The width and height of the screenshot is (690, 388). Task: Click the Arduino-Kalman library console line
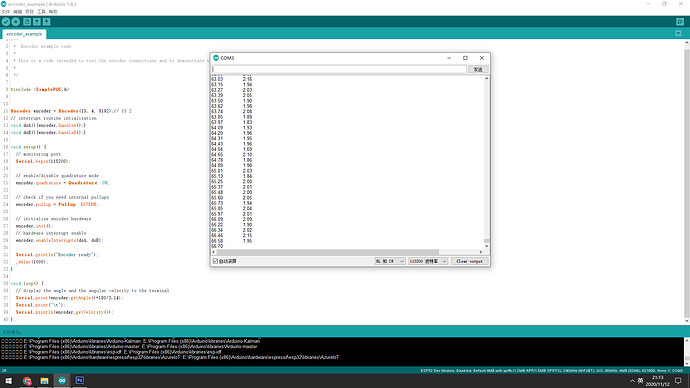pyautogui.click(x=131, y=341)
